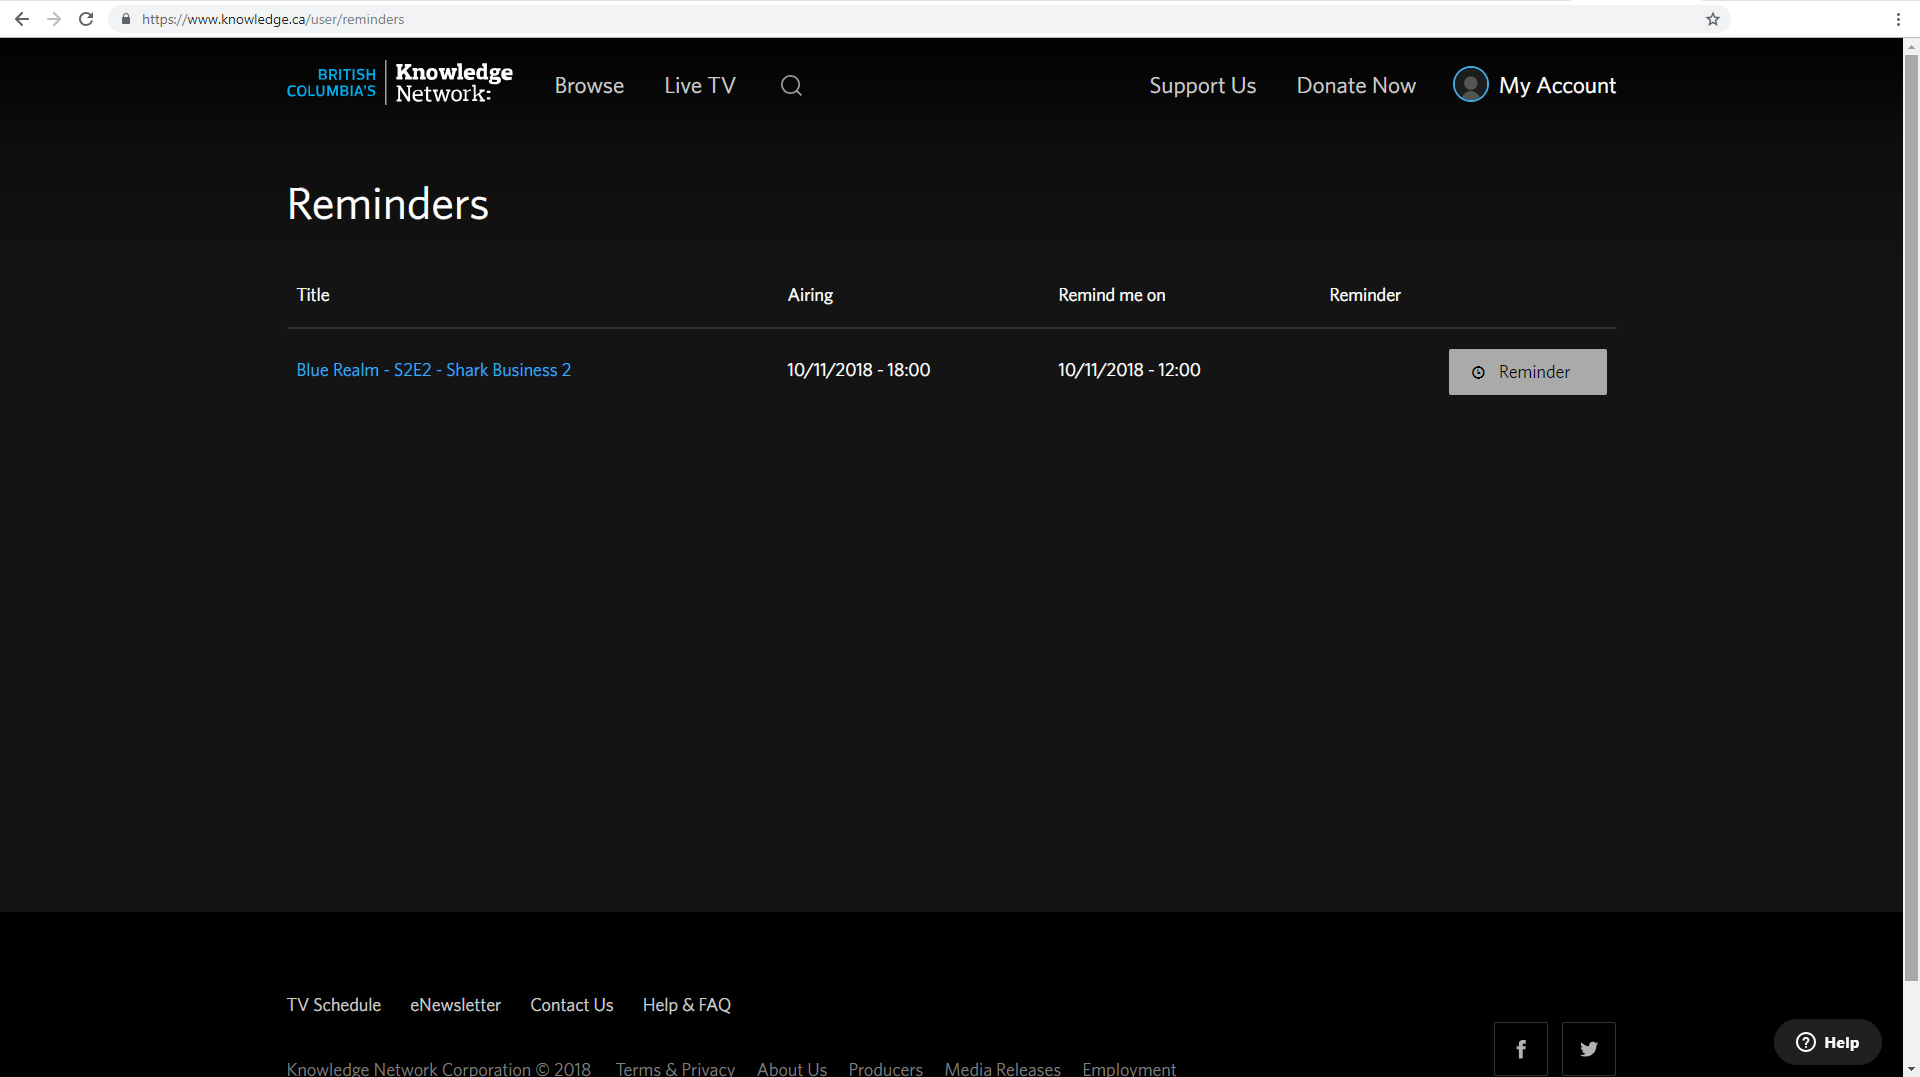Image resolution: width=1920 pixels, height=1077 pixels.
Task: Click Remind me on 10/11/2018 - 12:00
Action: click(1129, 370)
